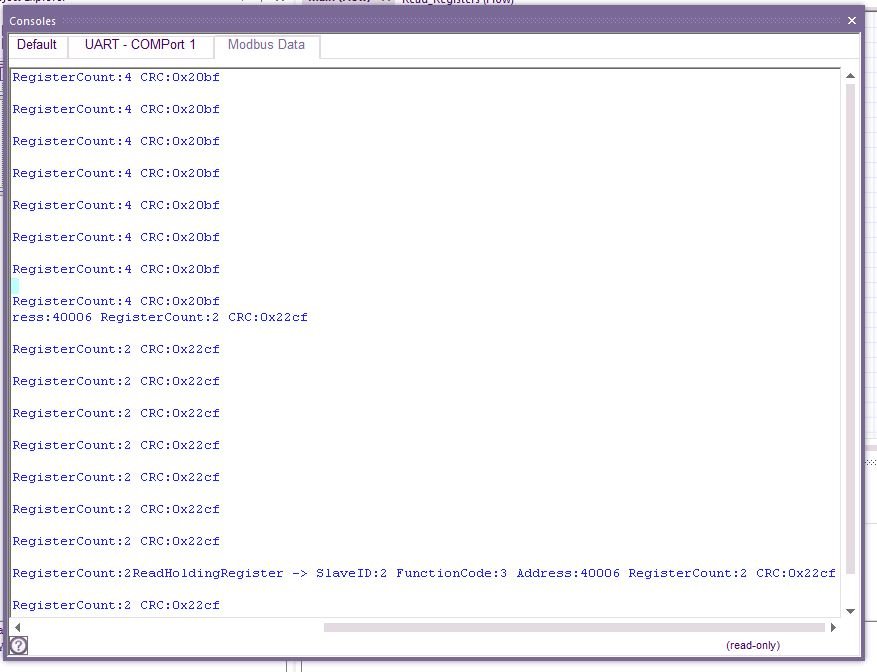Click the ReadHoldingRegister SlaveID:2 log line
Screen dimensions: 877x672
pyautogui.click(x=424, y=573)
